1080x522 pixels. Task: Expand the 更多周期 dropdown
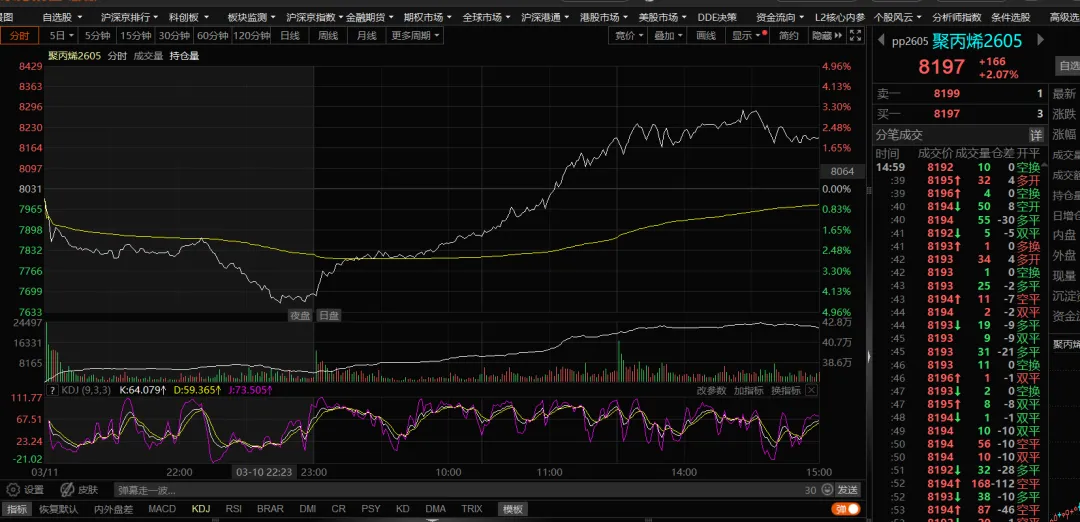click(414, 36)
